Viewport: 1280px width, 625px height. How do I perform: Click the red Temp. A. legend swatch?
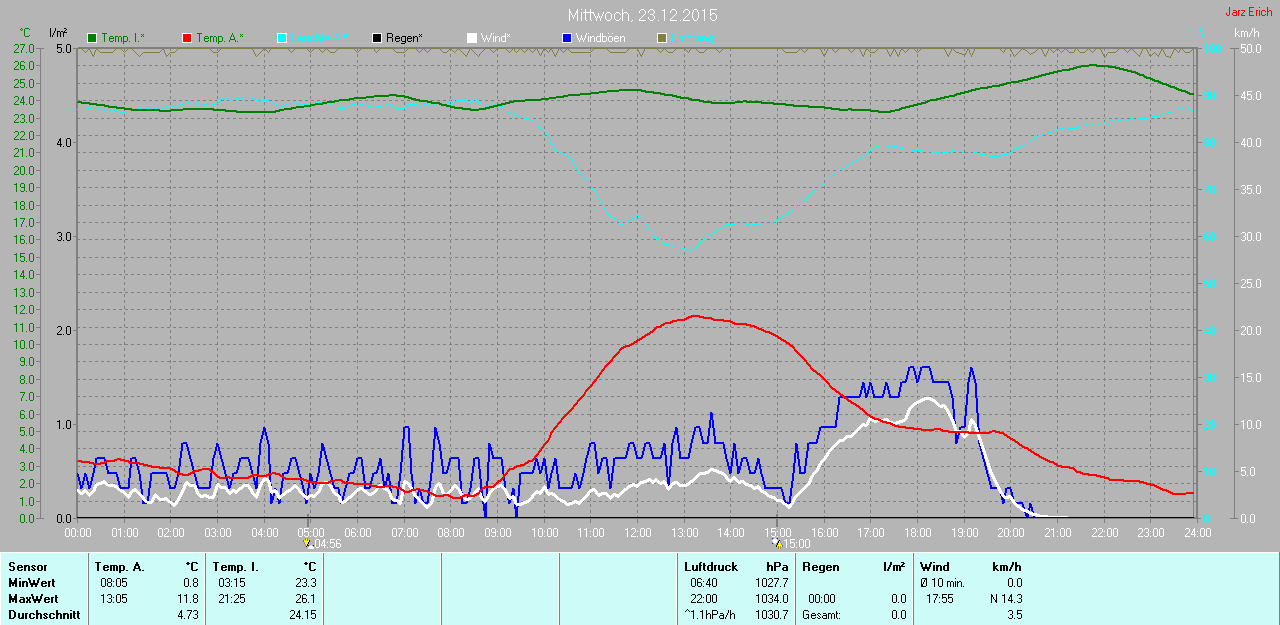187,38
